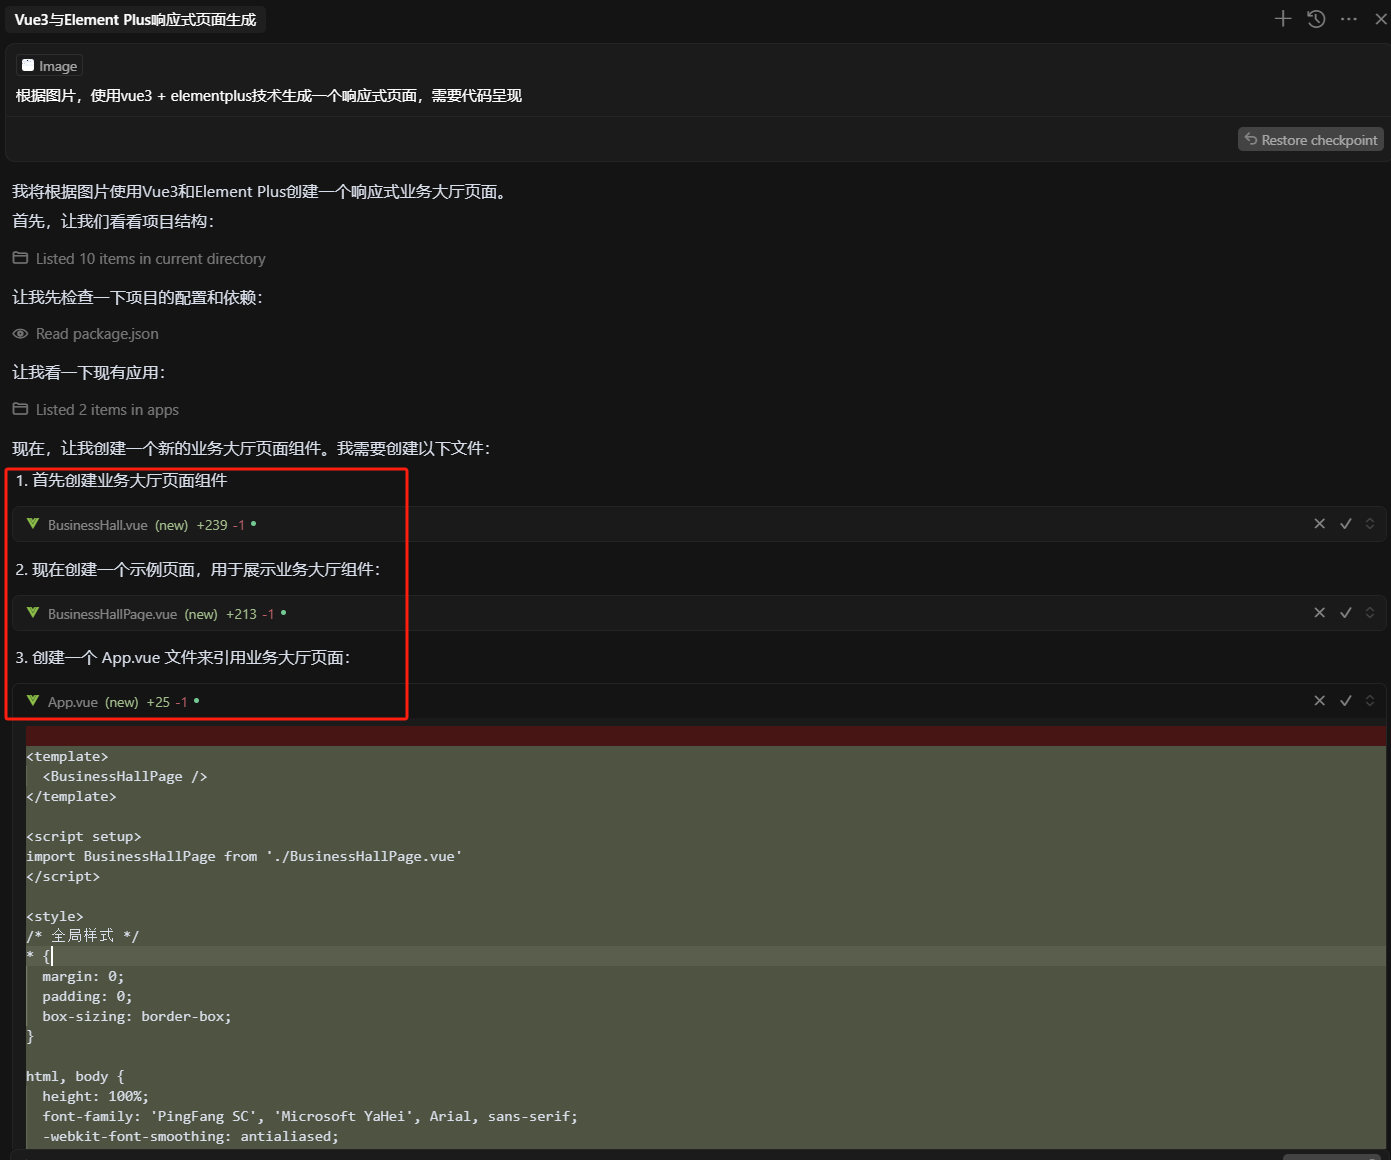The height and width of the screenshot is (1160, 1391).
Task: Reject BusinessHall.vue changes with X icon
Action: point(1319,524)
